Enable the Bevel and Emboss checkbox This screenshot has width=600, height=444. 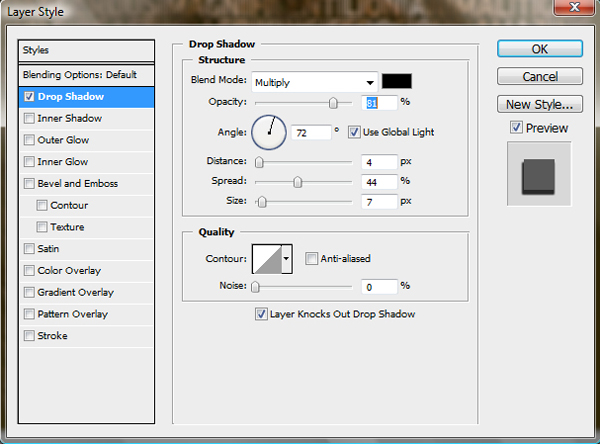click(x=29, y=184)
